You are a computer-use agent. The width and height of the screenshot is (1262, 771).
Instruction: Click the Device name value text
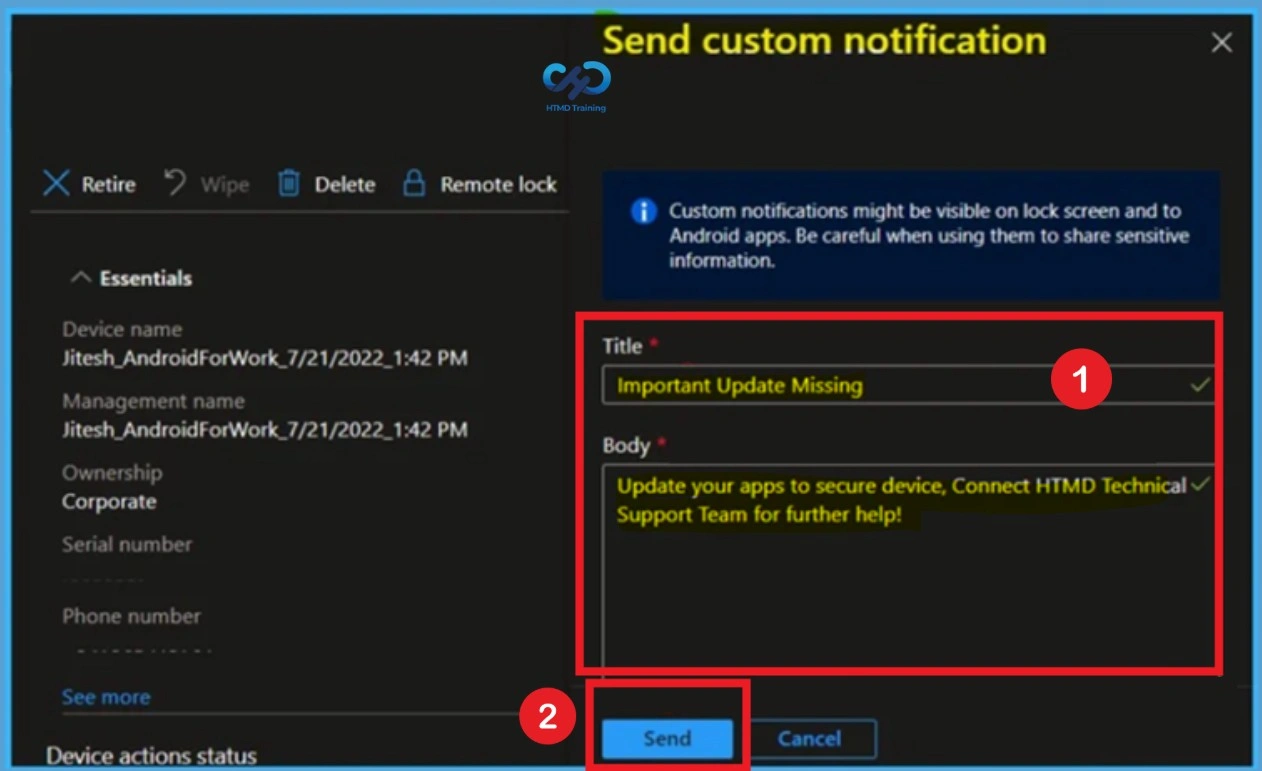click(265, 357)
